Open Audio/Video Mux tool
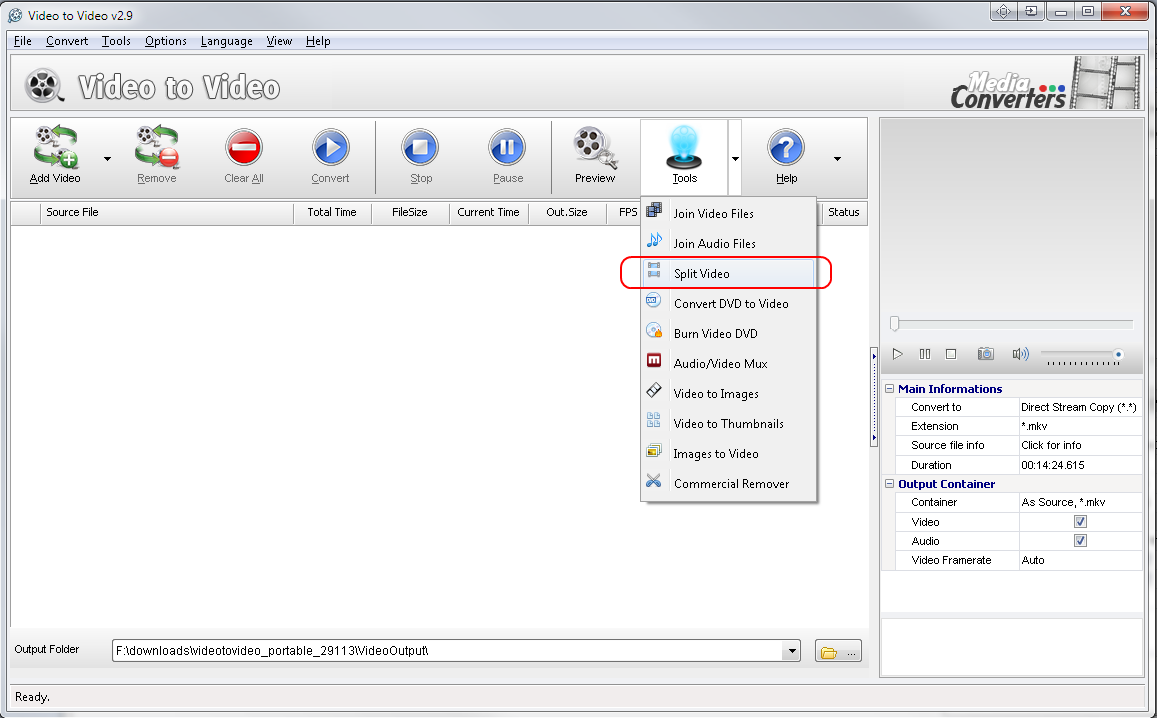 [x=729, y=364]
